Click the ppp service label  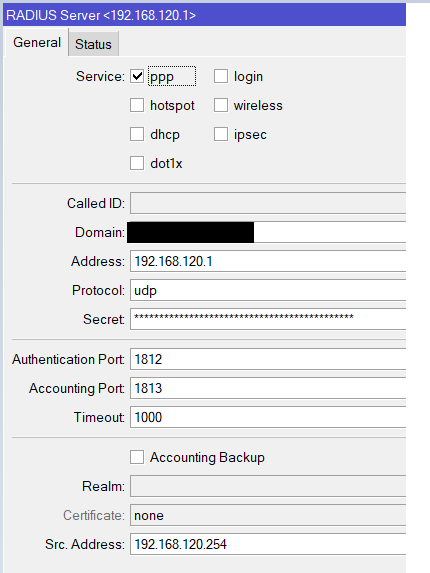[x=162, y=77]
